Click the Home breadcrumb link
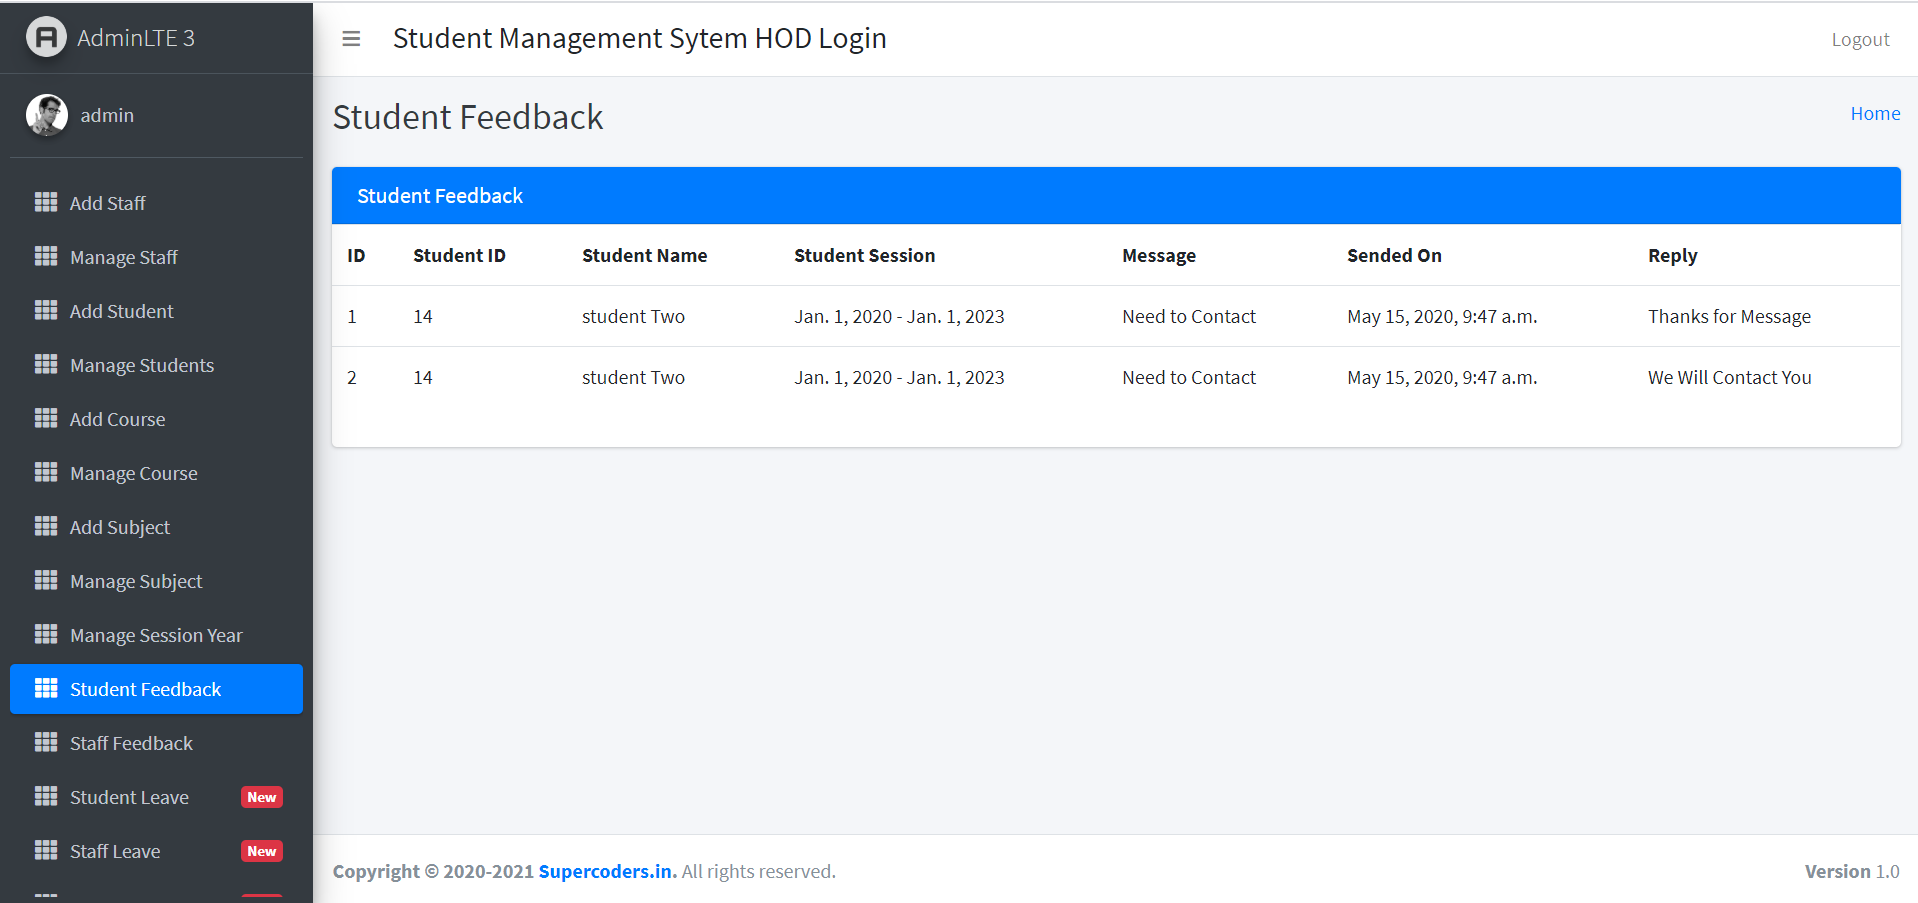Image resolution: width=1918 pixels, height=903 pixels. 1875,114
